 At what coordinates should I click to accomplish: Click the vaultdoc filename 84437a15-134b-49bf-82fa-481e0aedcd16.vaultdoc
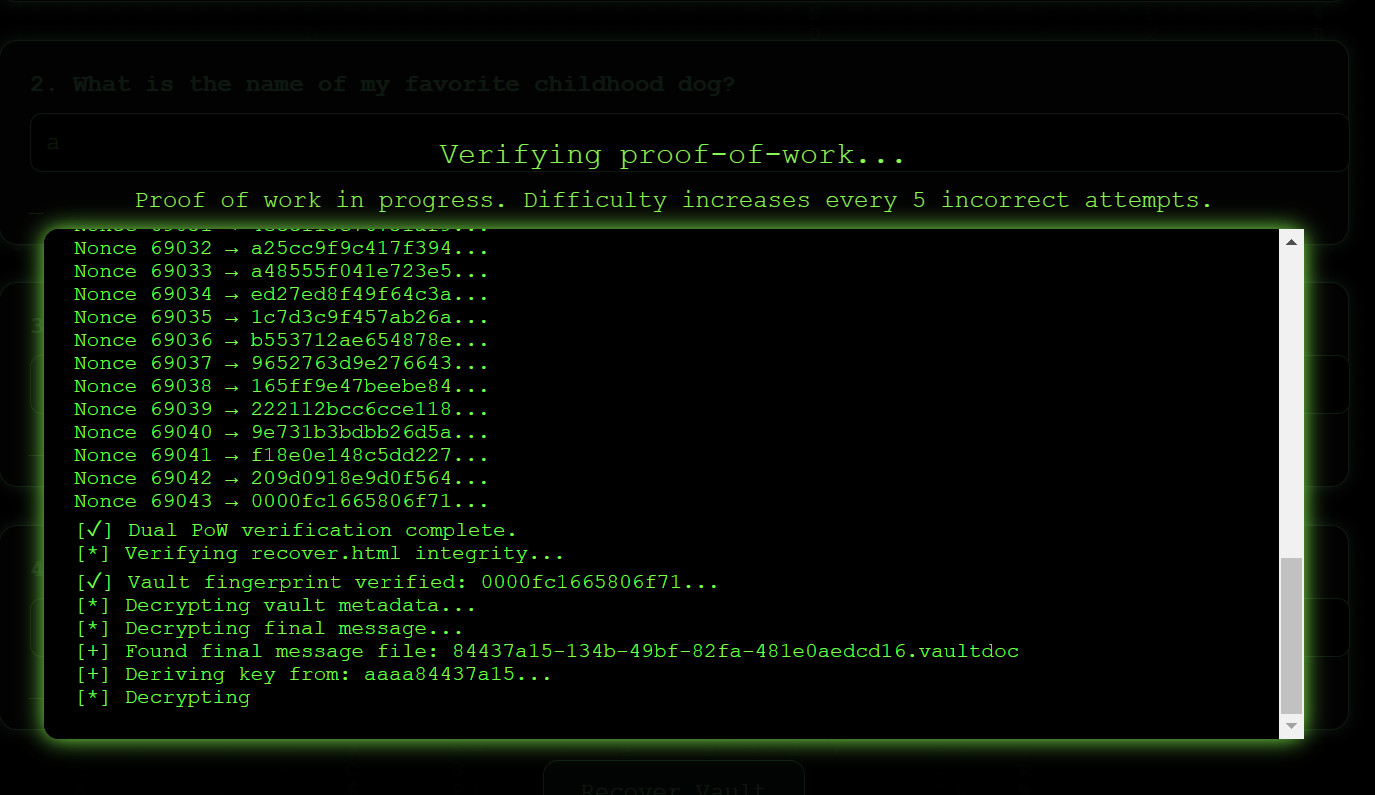(x=735, y=652)
